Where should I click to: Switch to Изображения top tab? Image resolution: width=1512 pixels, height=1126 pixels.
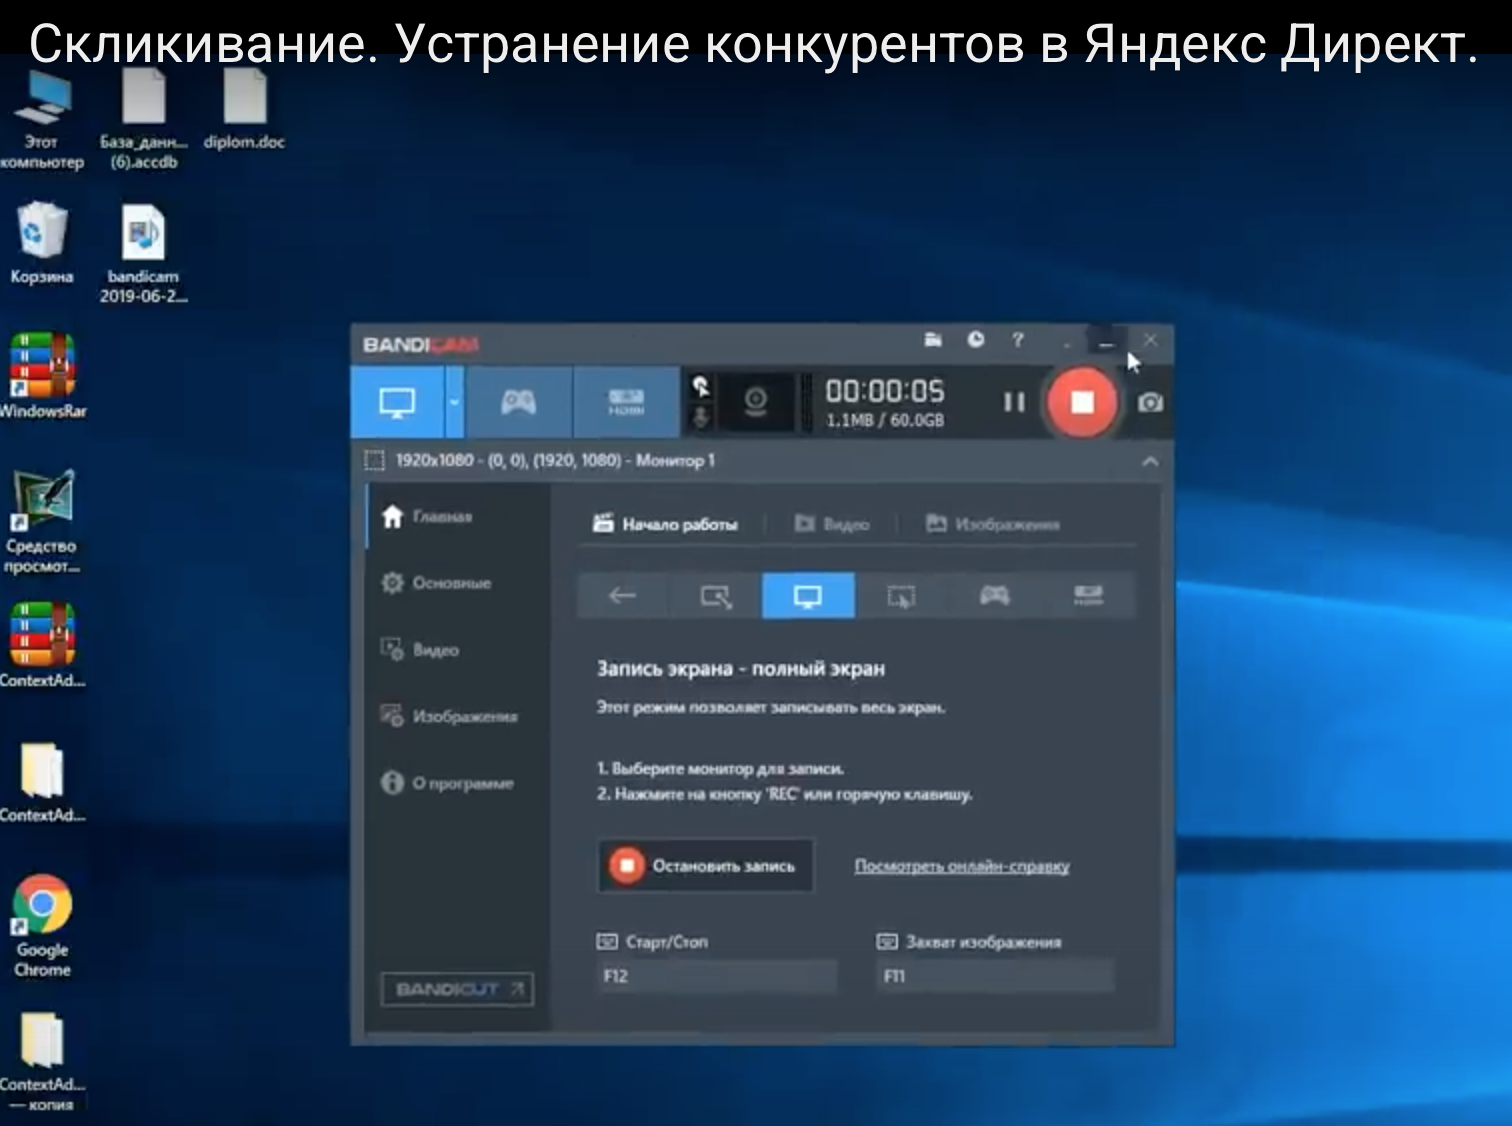993,524
